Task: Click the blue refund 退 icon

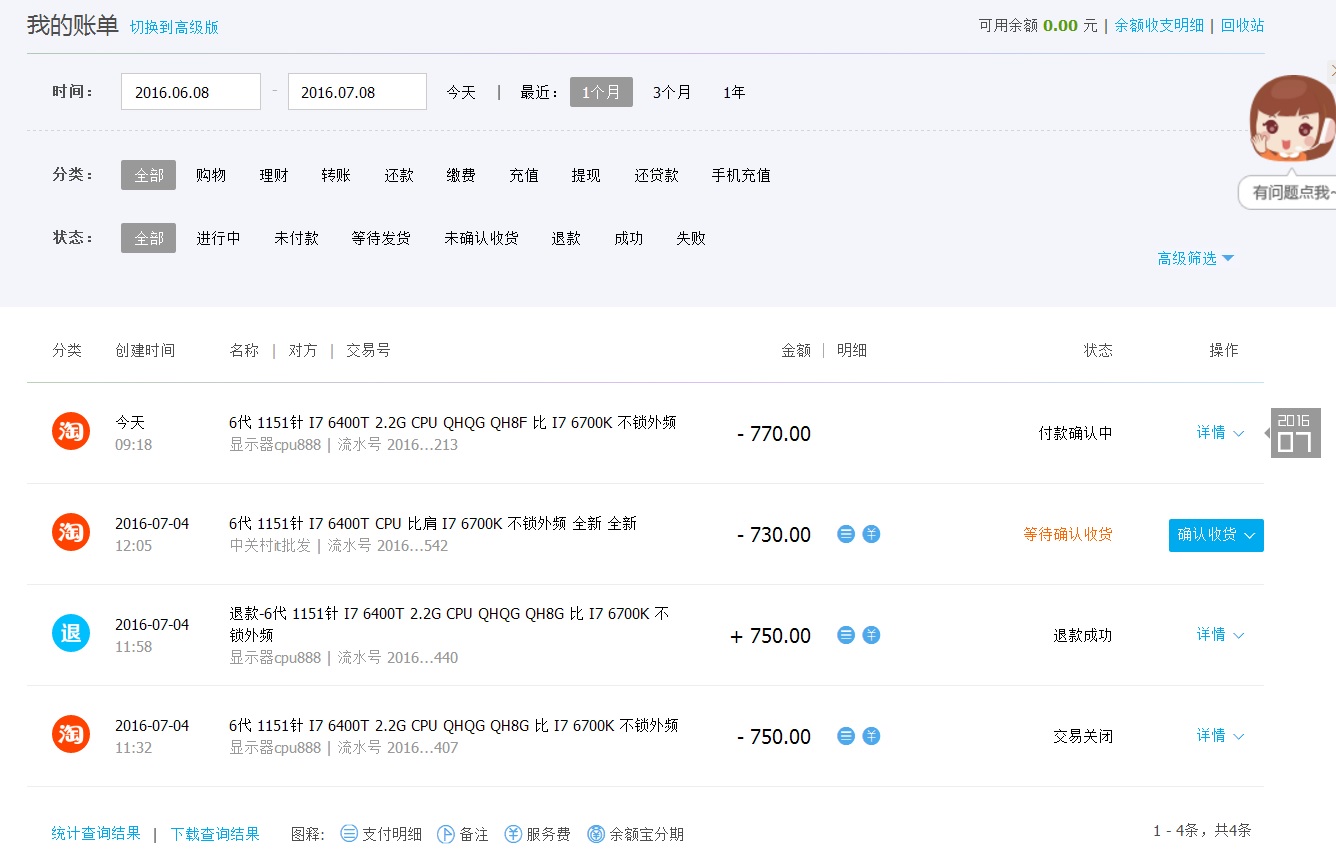Action: [x=71, y=633]
